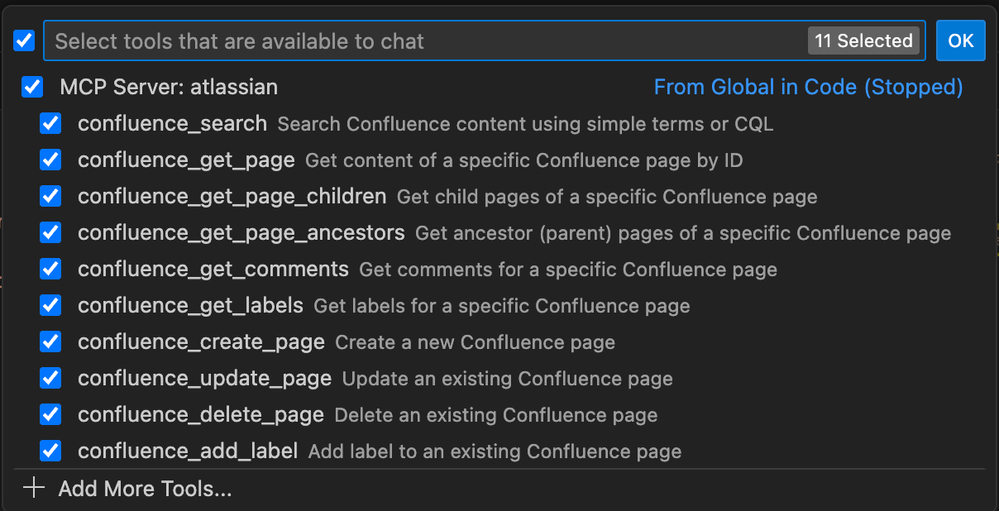Select the confluence_delete_page description text
This screenshot has height=511, width=999.
click(496, 415)
